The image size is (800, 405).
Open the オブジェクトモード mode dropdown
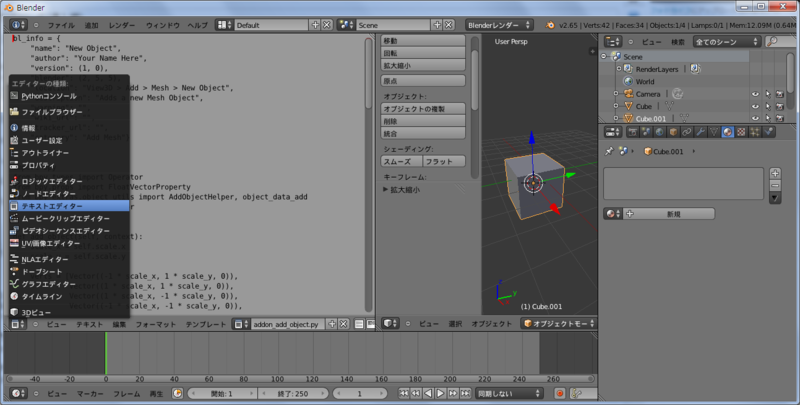(x=559, y=323)
